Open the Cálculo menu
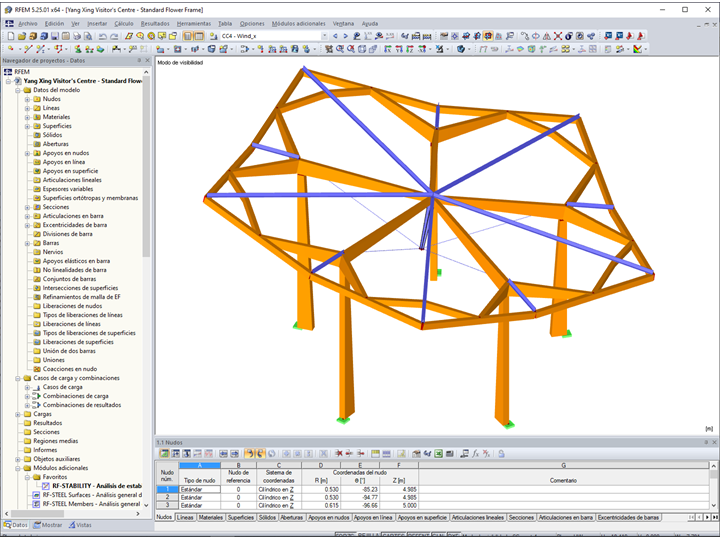 pyautogui.click(x=124, y=23)
